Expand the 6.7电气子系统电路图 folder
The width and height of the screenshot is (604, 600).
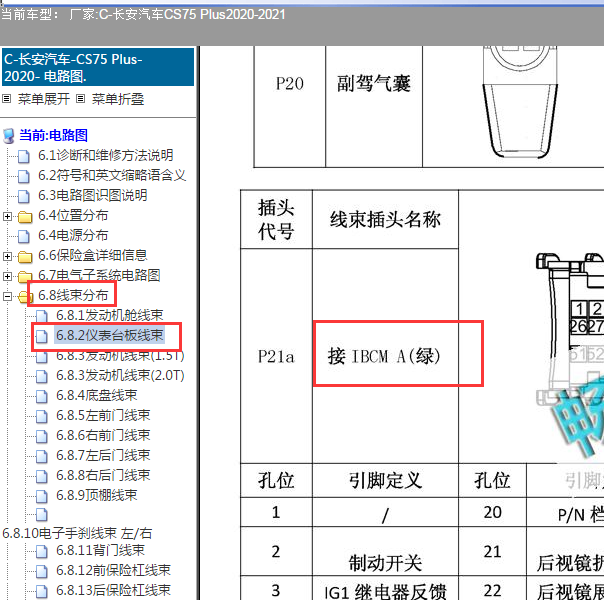click(x=7, y=277)
